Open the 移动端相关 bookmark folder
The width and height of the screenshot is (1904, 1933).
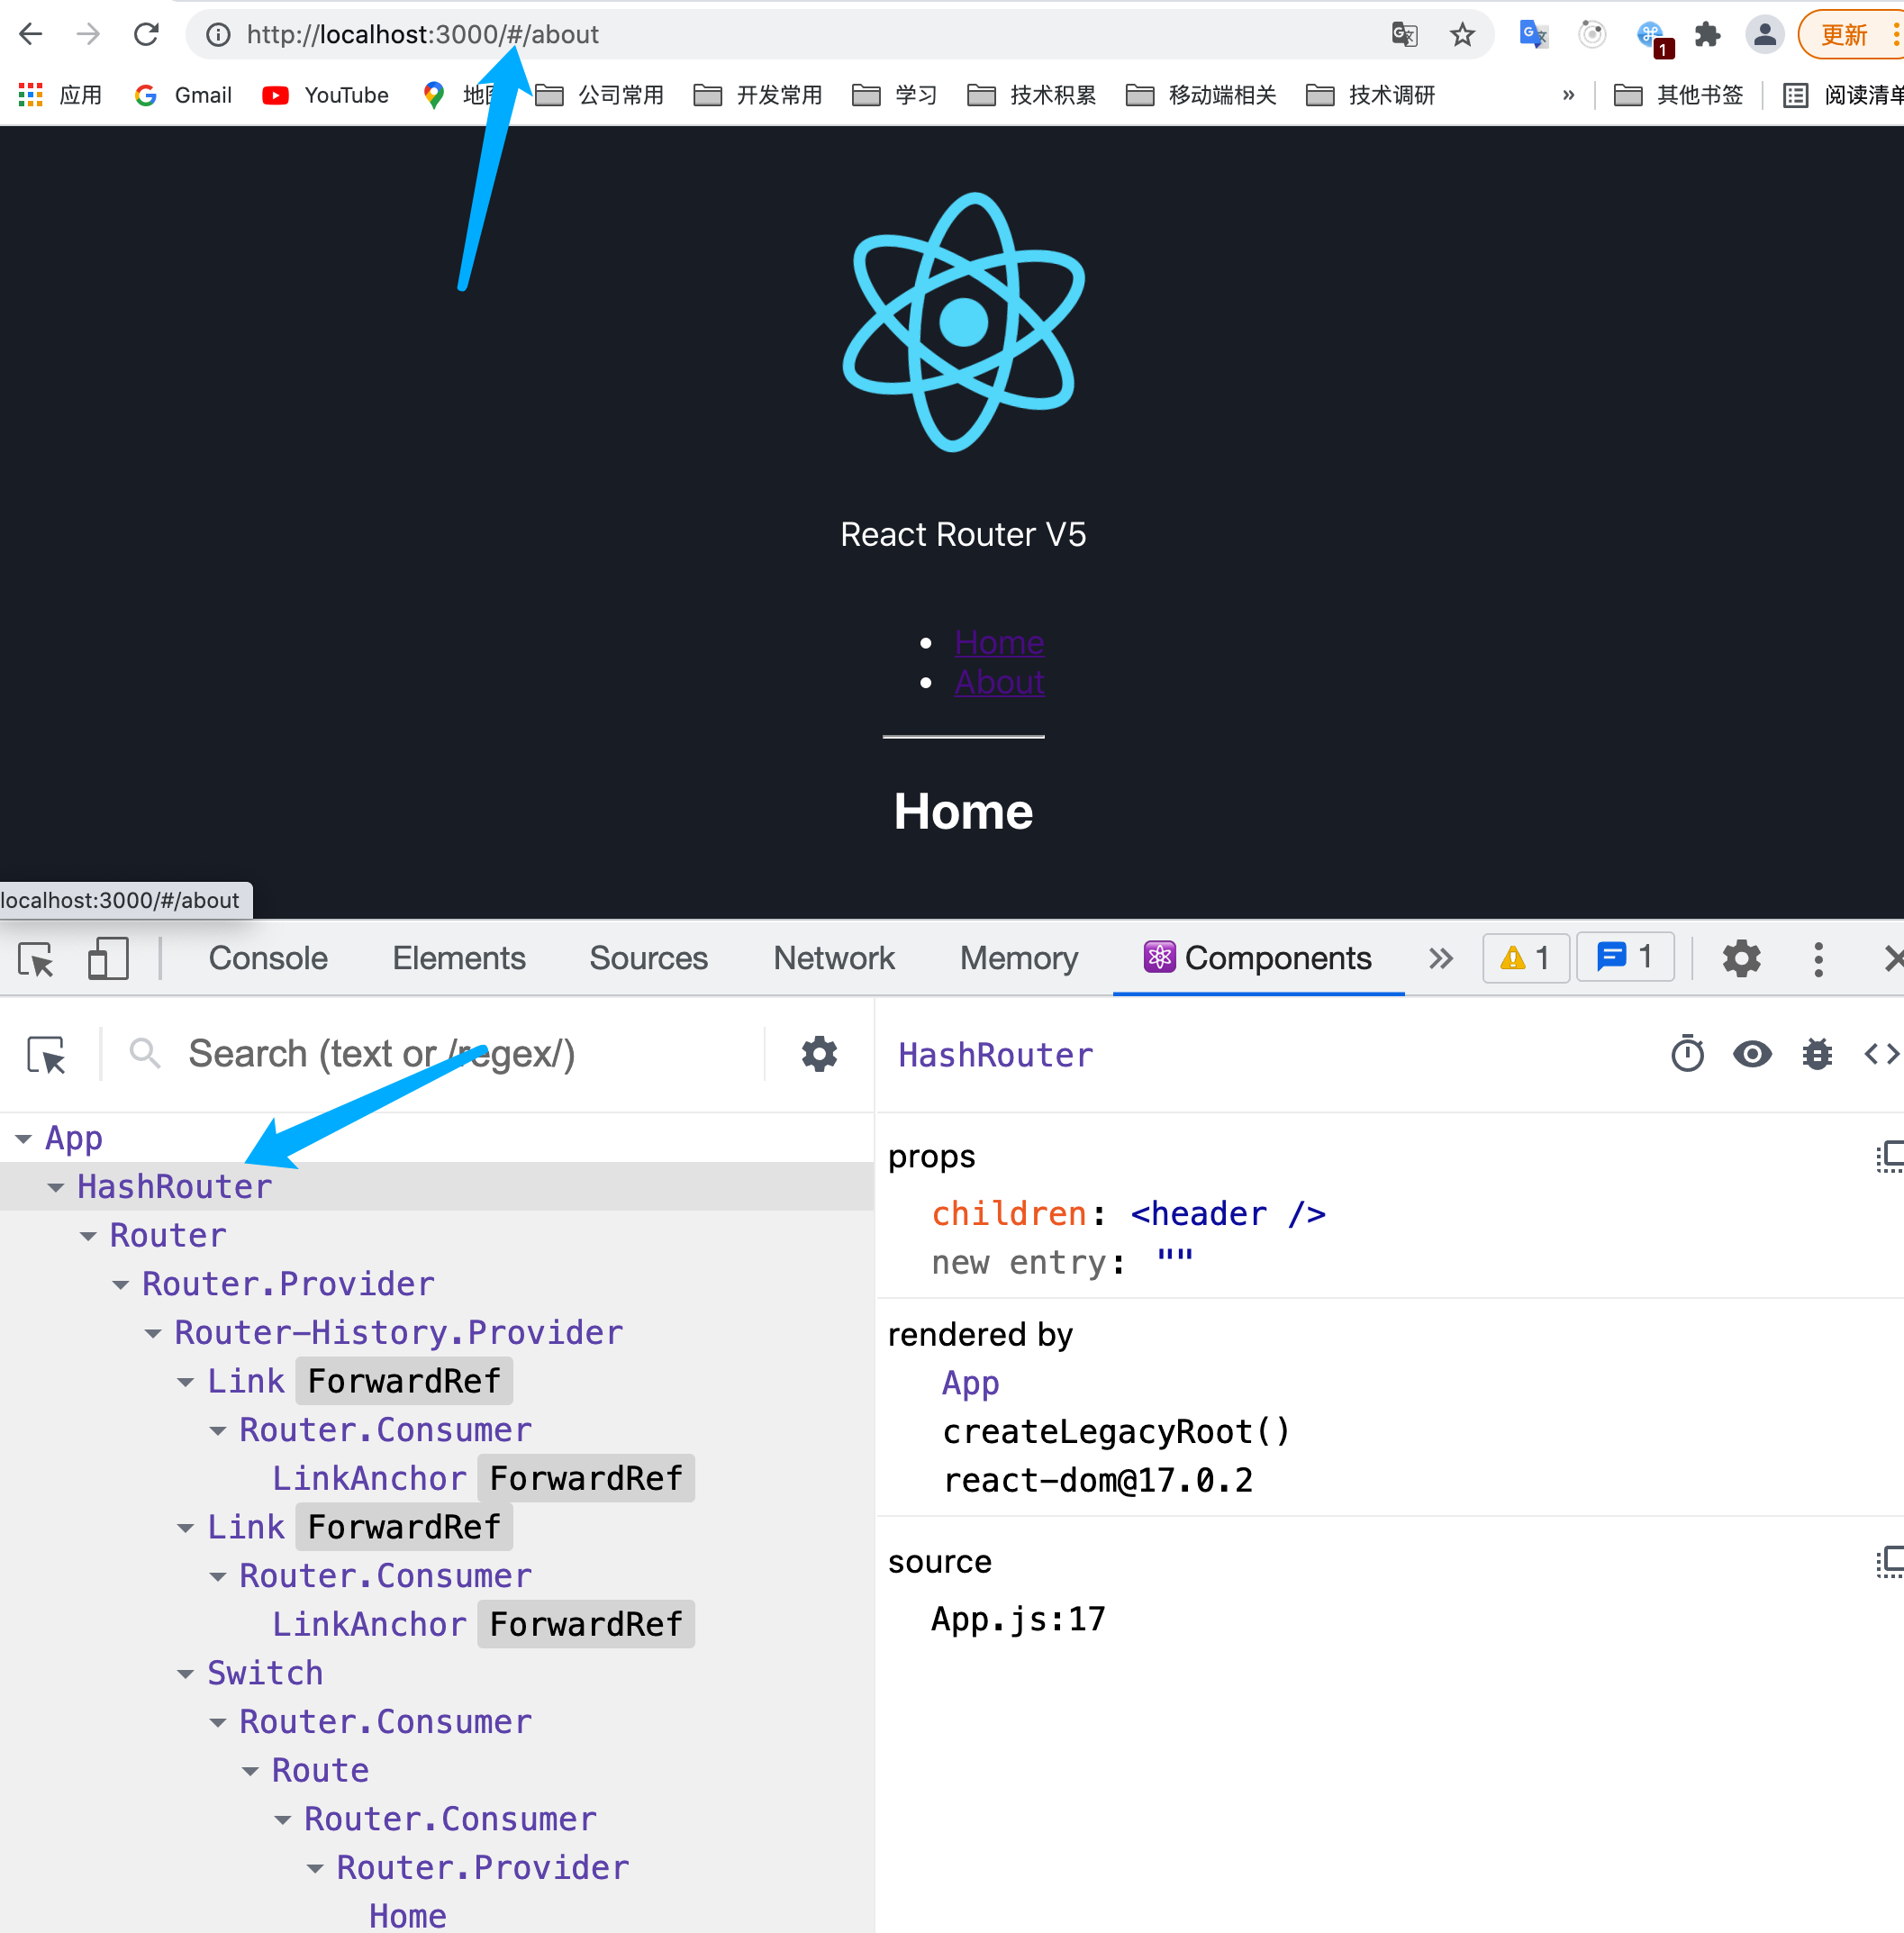point(1201,95)
